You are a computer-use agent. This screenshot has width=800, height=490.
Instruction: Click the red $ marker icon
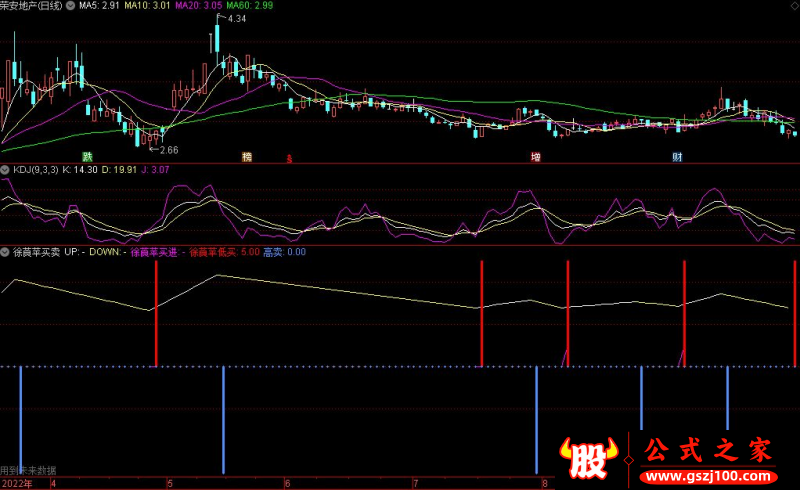pyautogui.click(x=289, y=159)
